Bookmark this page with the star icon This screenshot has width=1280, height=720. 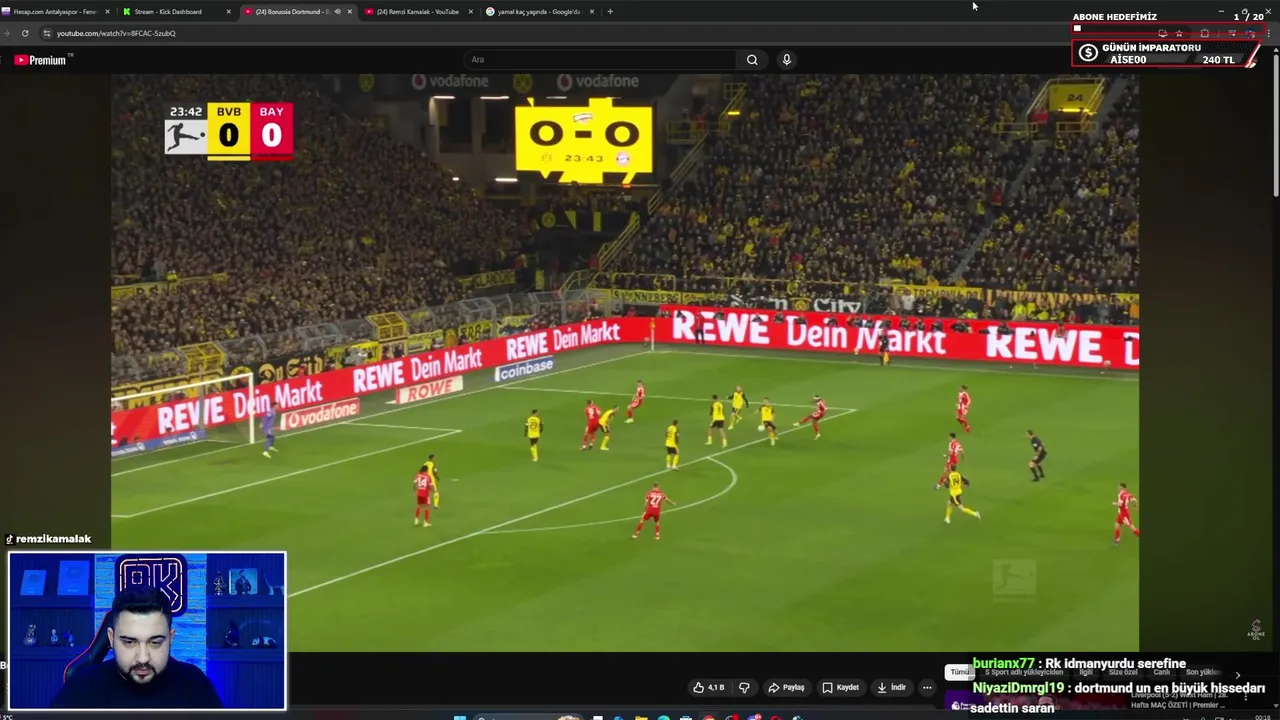1179,33
